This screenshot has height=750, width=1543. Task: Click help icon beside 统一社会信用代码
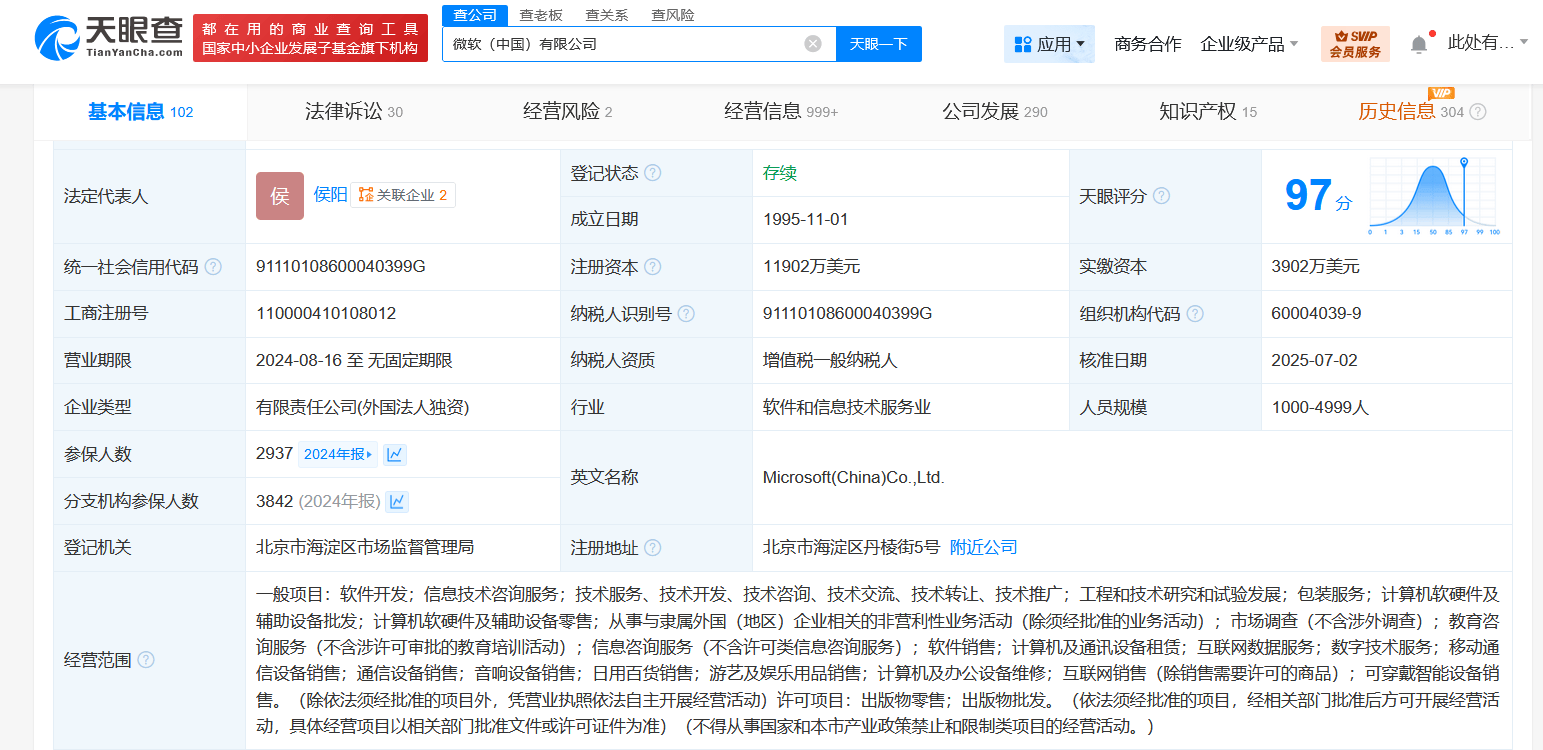213,267
